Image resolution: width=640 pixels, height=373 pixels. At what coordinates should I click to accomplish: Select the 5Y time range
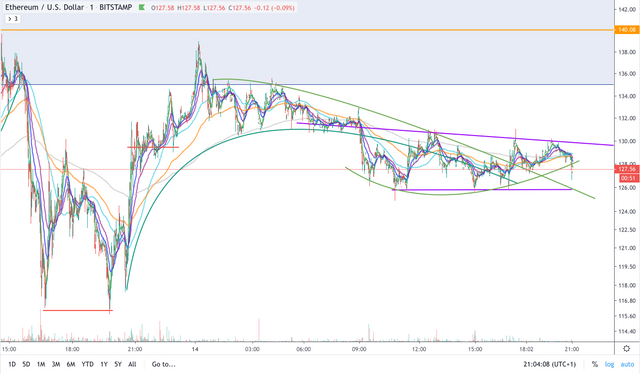[118, 364]
